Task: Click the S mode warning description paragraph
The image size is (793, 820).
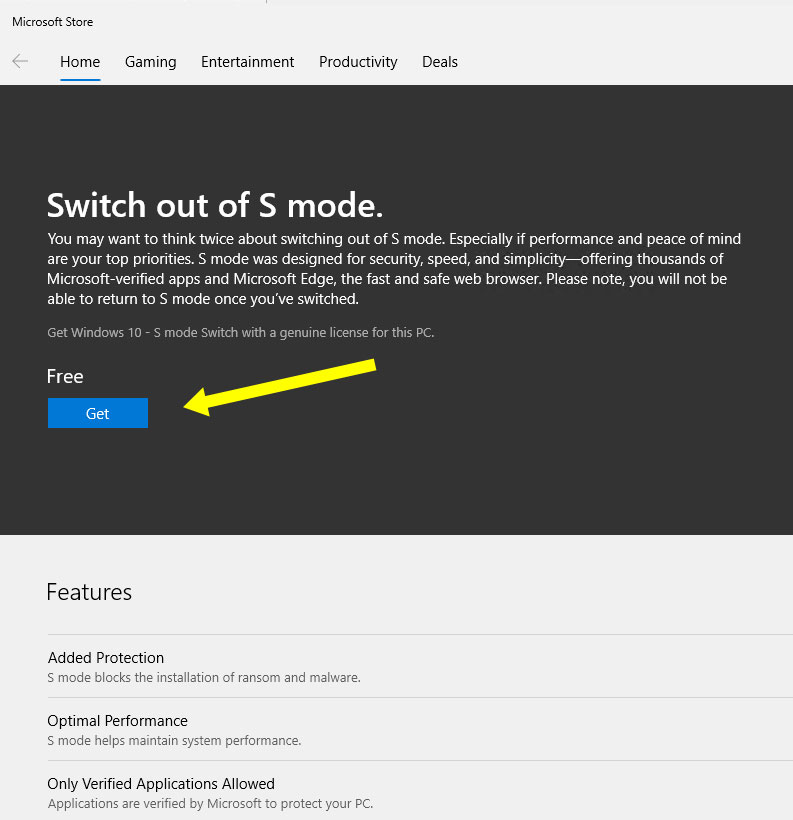Action: pos(394,269)
